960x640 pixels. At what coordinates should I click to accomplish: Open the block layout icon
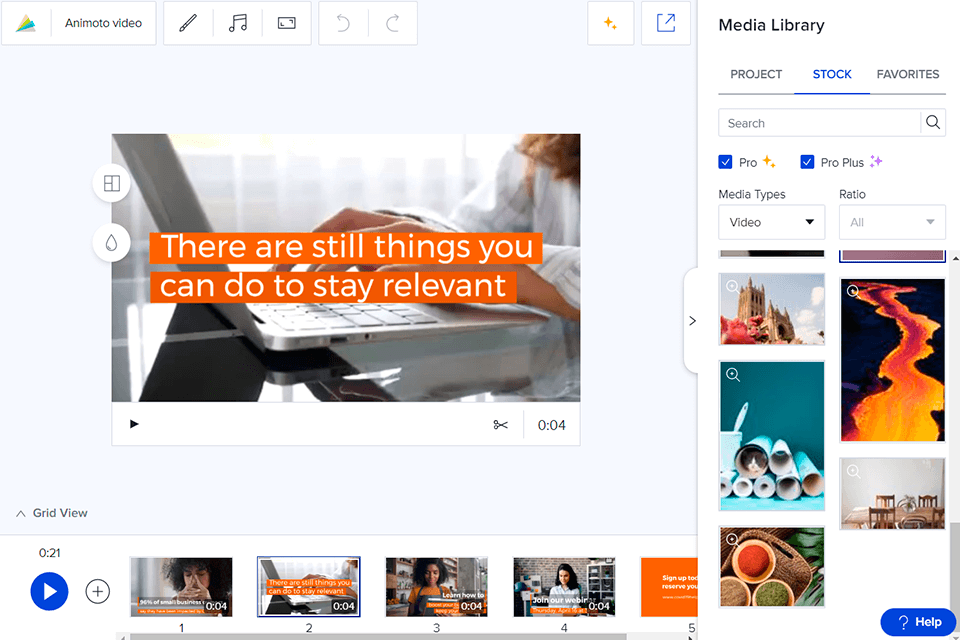click(111, 183)
